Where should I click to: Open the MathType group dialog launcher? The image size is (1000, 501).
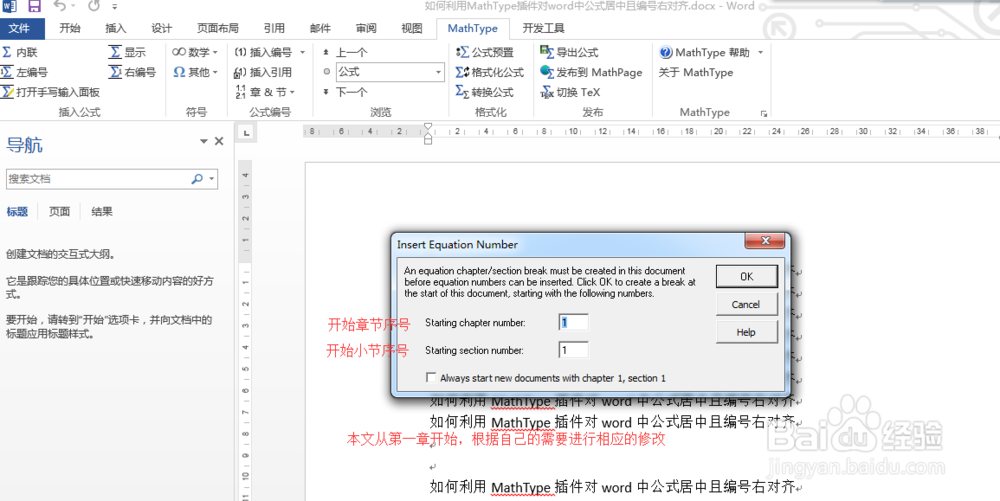[763, 113]
